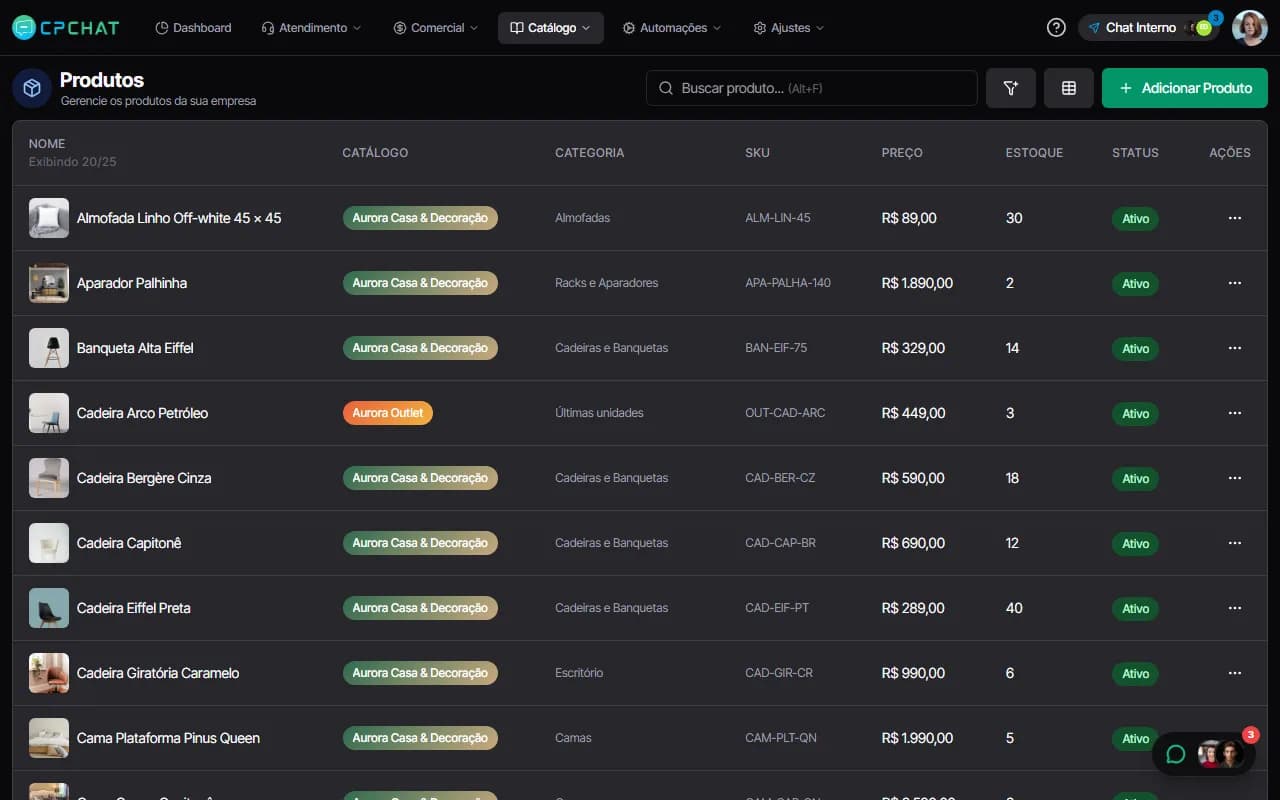Open Chat Interno
Screen dimensions: 1280x800
(x=1148, y=28)
